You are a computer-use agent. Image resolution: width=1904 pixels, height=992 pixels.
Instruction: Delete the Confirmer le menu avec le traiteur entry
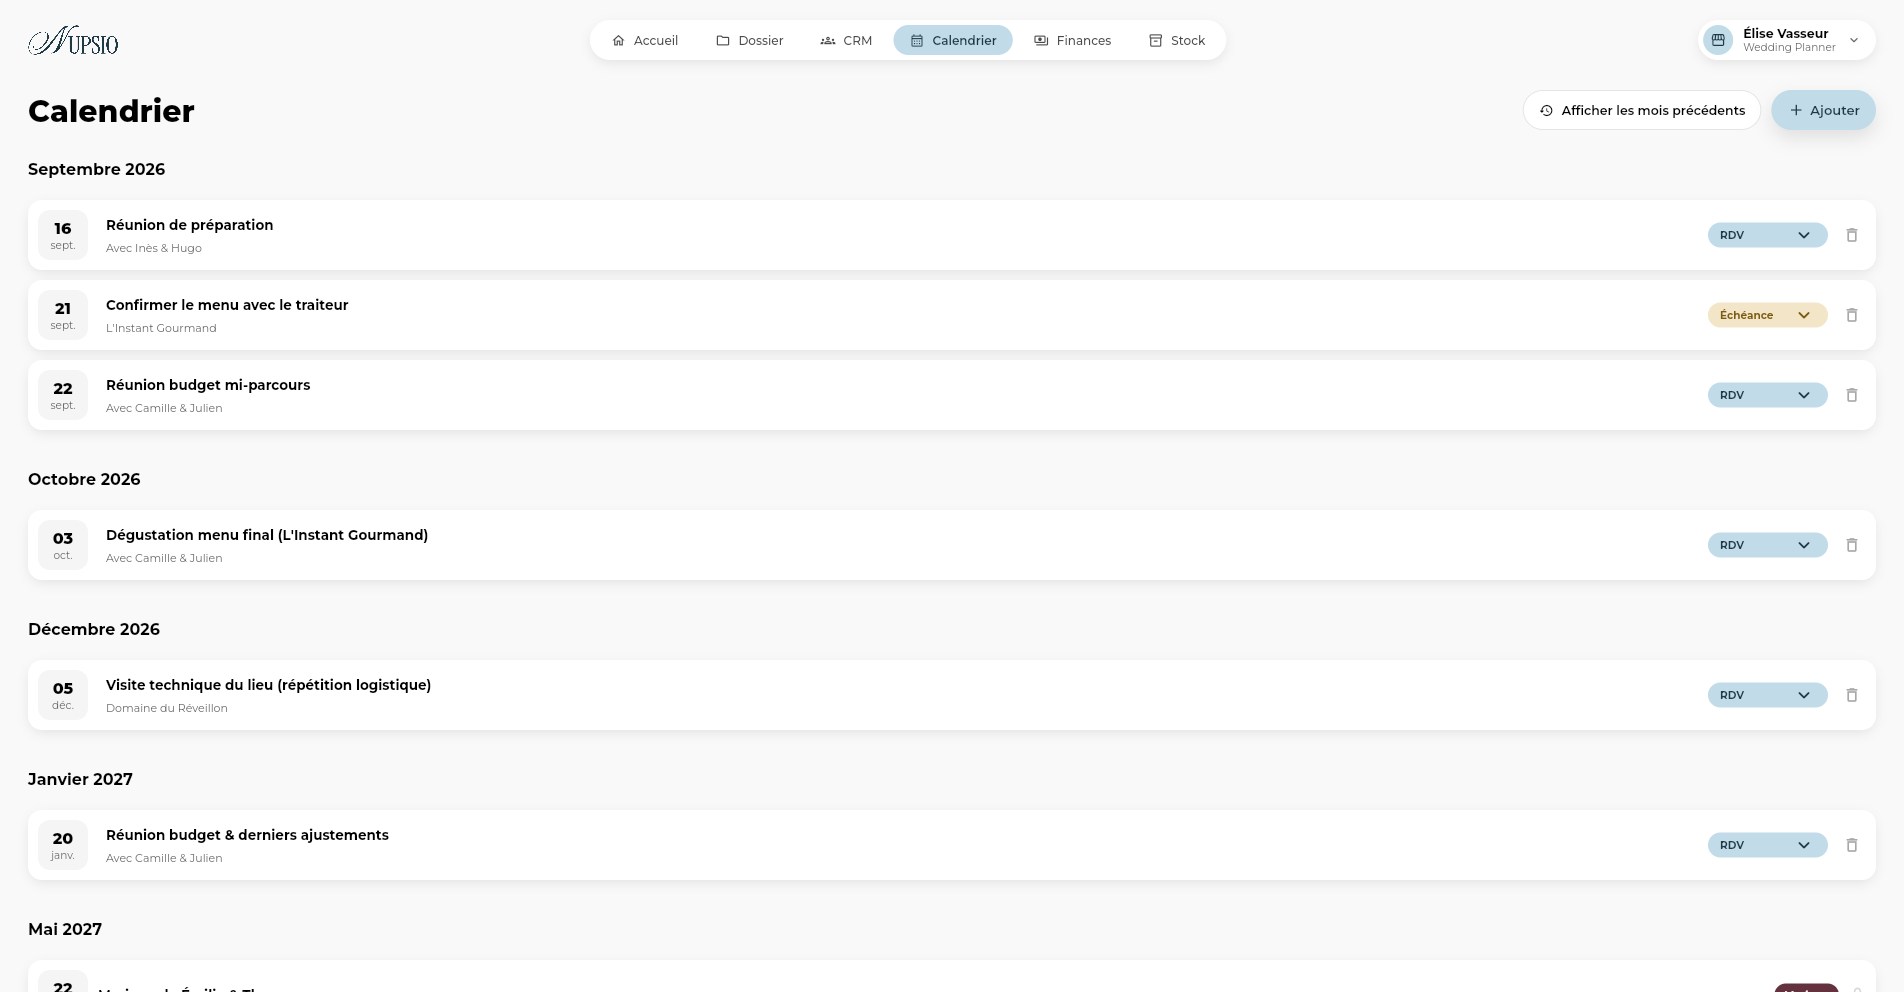(1851, 315)
